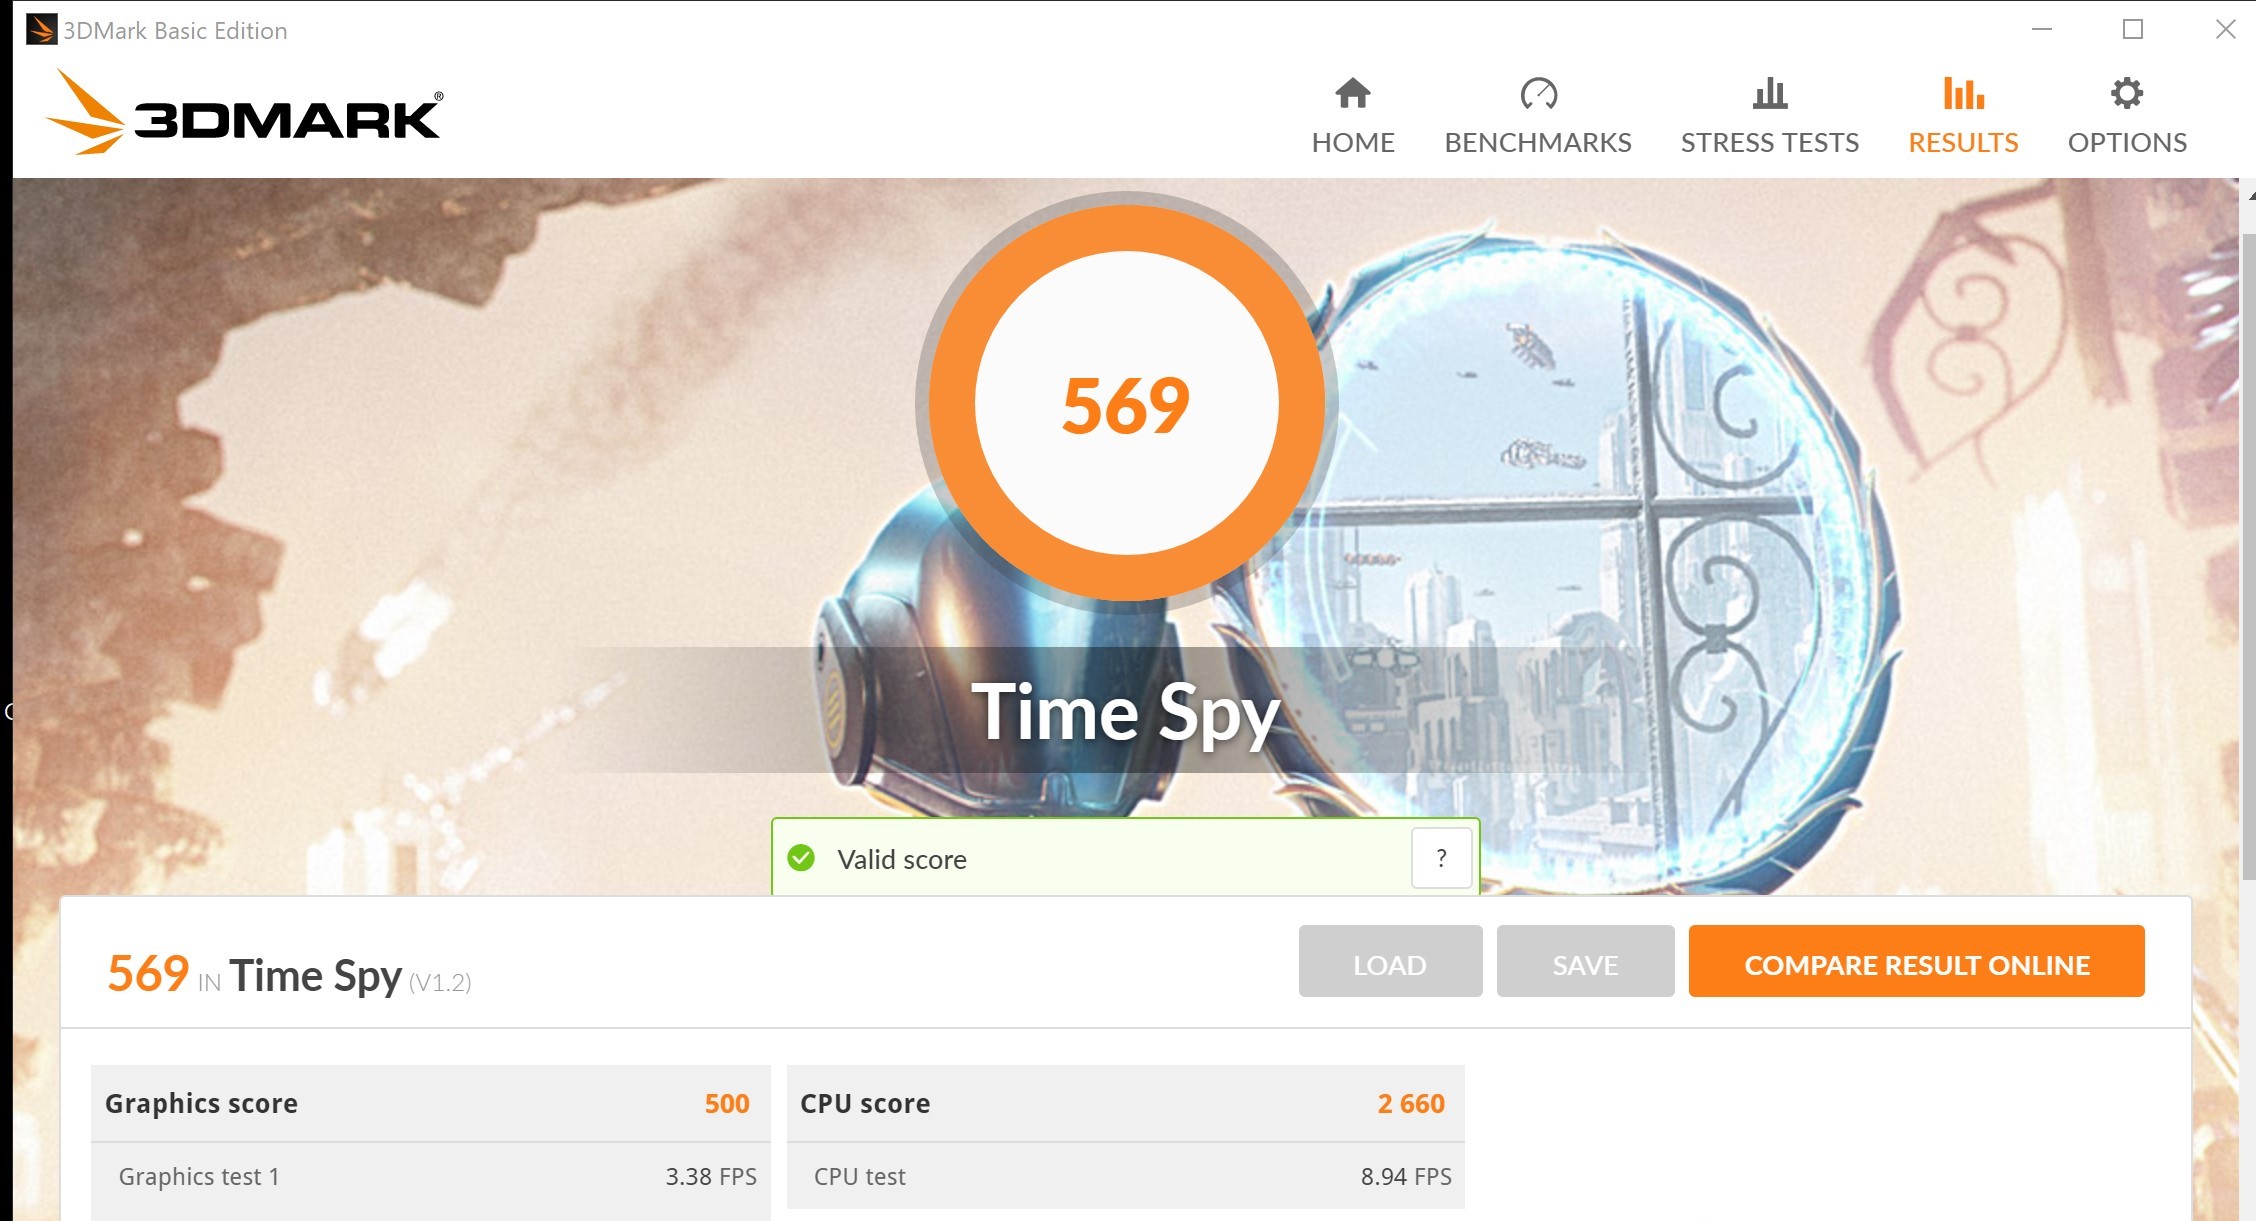Viewport: 2256px width, 1221px height.
Task: Select the Graphics score header row
Action: coord(430,1103)
